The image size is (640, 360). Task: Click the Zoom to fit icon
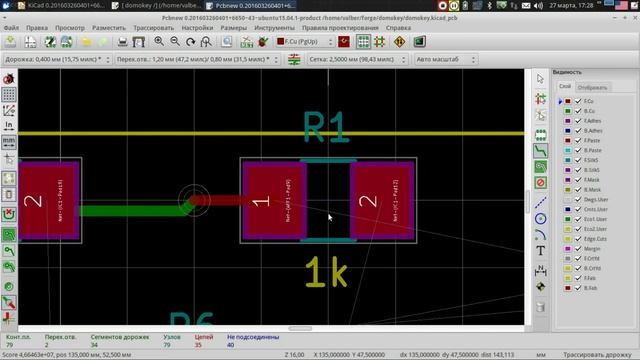coord(206,41)
